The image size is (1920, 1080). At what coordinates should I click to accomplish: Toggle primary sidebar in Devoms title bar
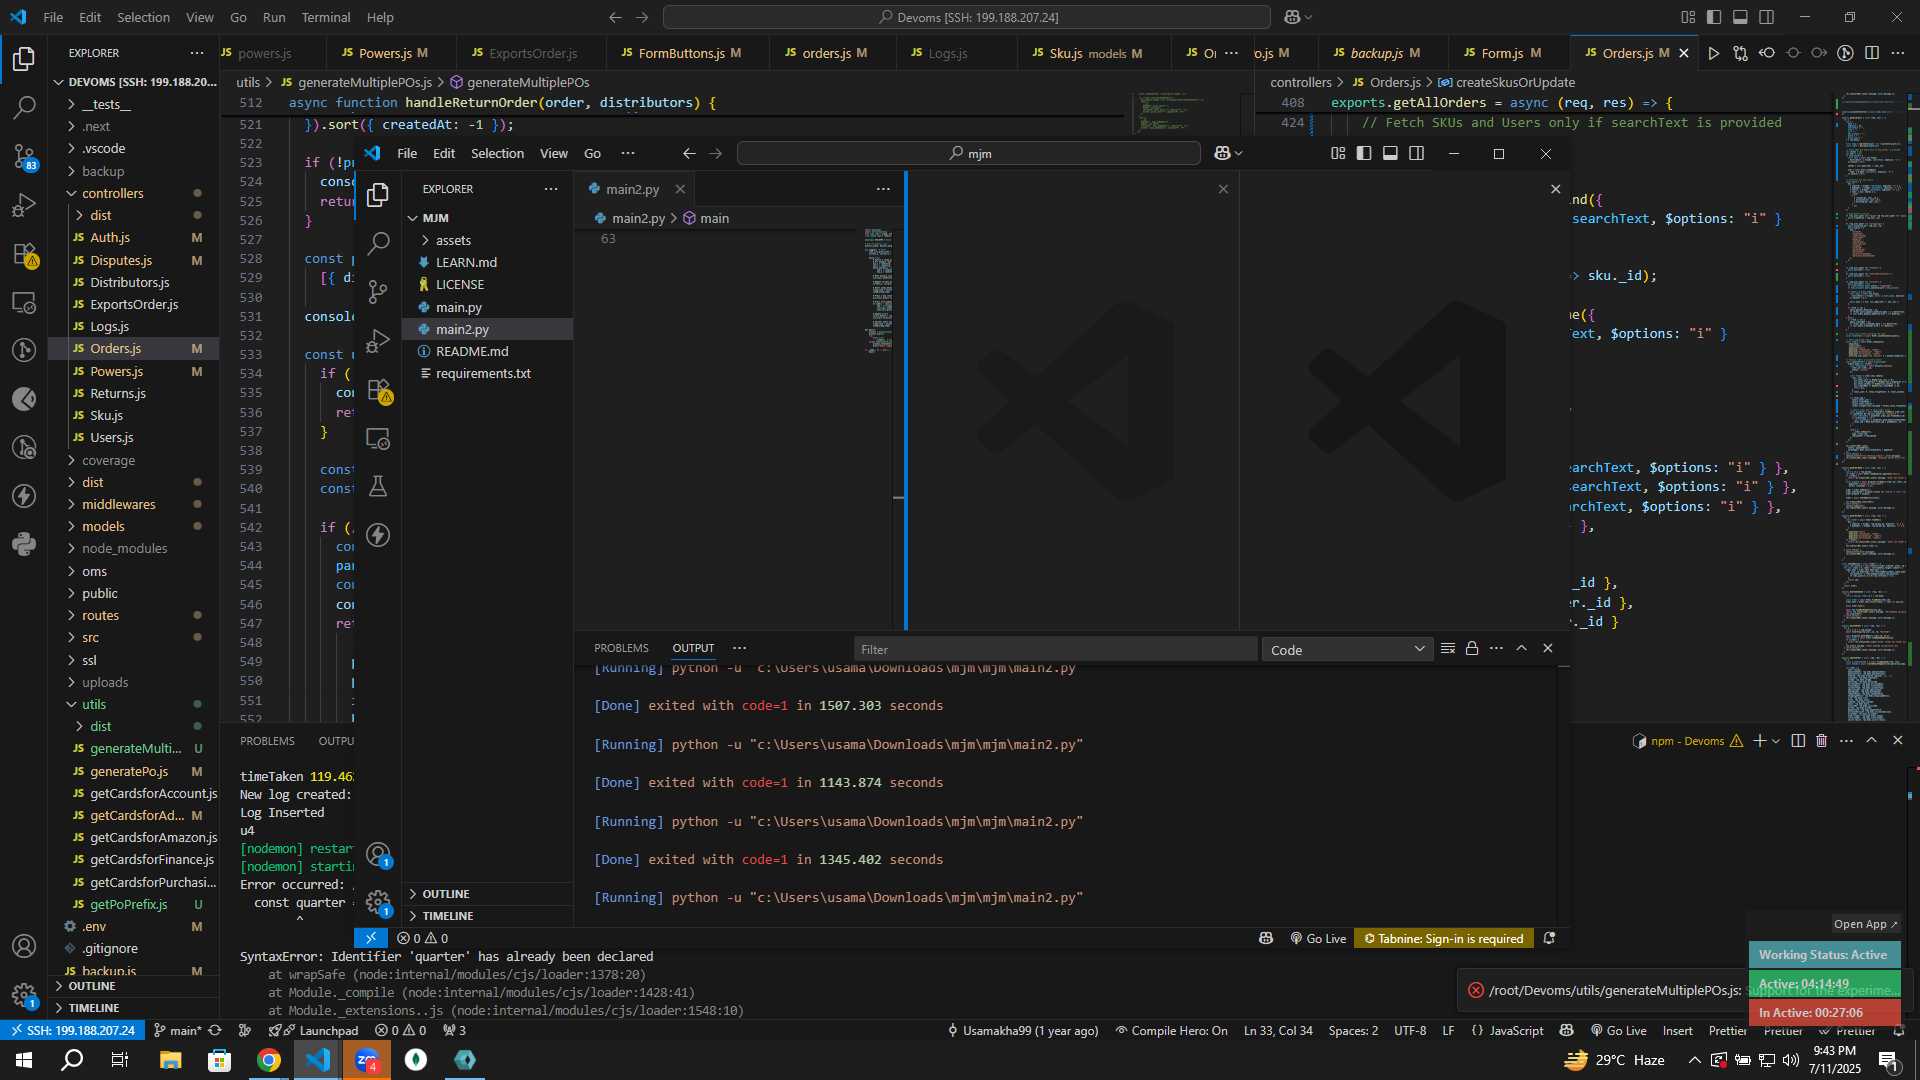[x=1714, y=17]
